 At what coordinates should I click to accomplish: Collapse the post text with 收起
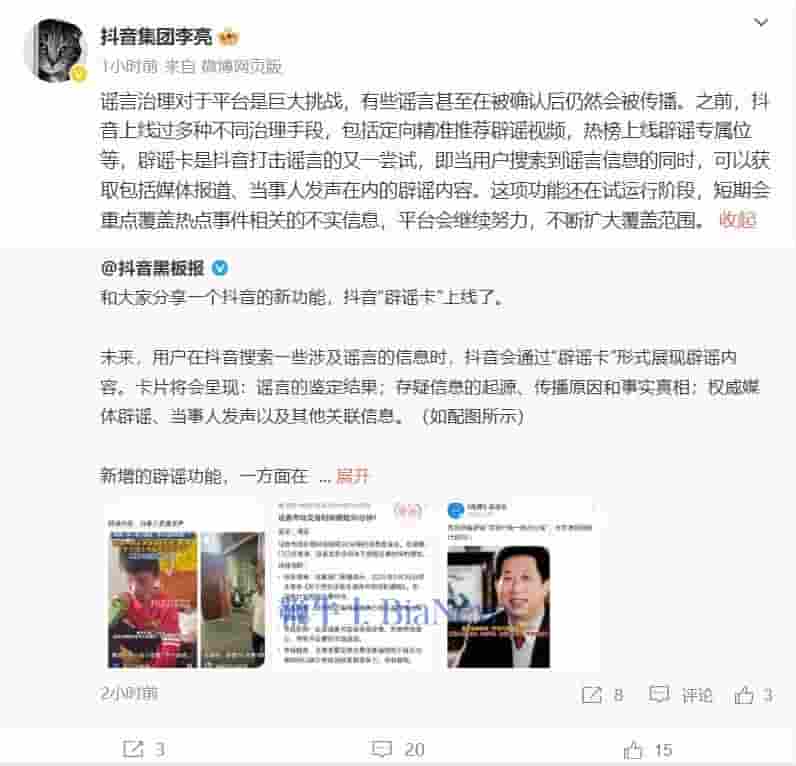click(x=738, y=220)
